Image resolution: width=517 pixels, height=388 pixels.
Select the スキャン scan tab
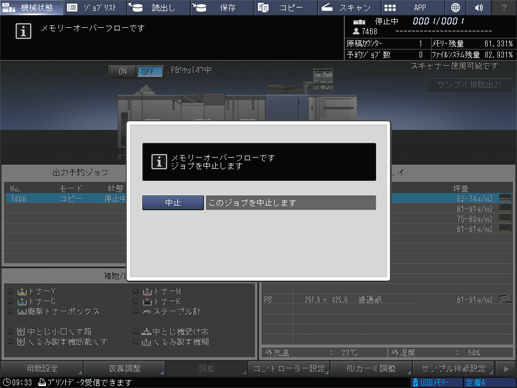(x=348, y=7)
